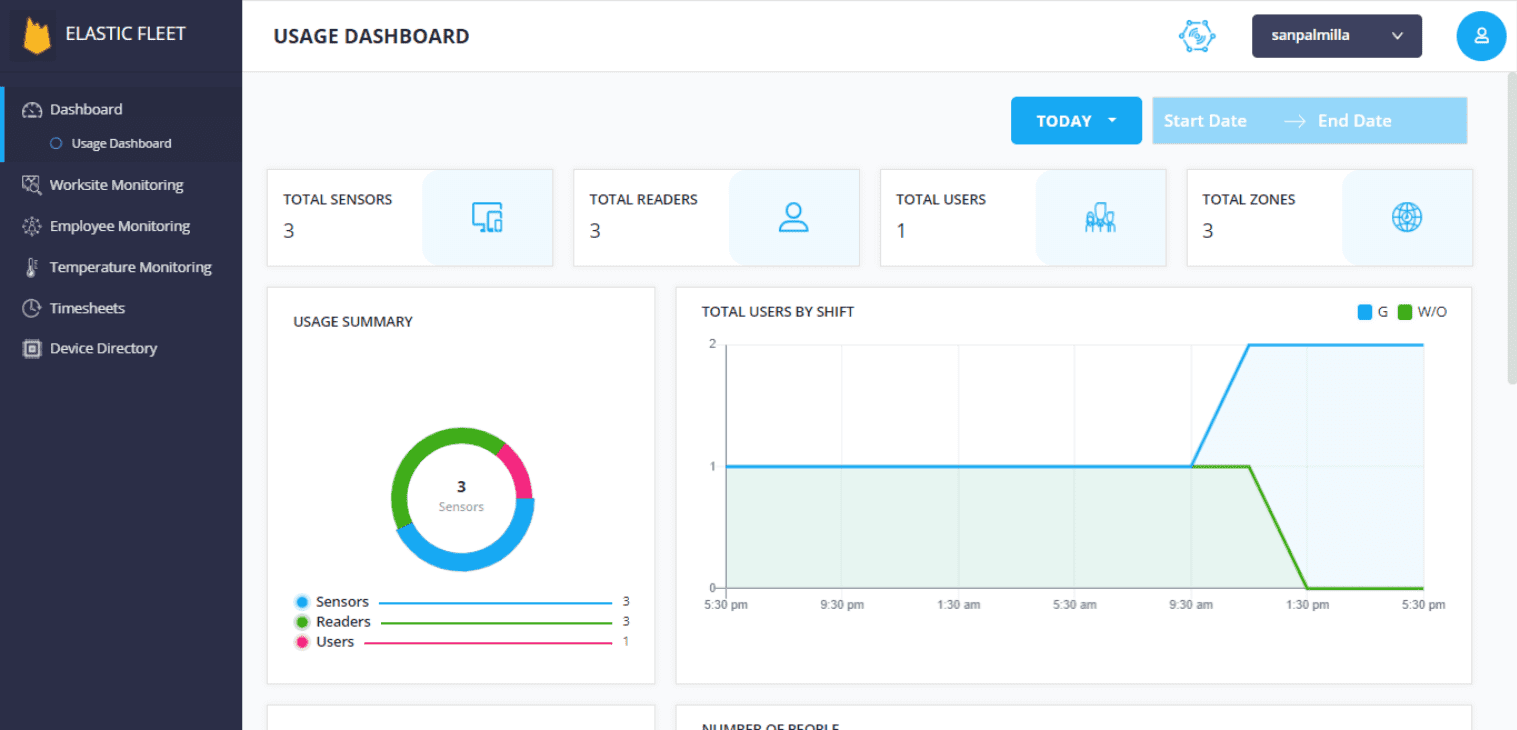Expand the sanpalmilla account dropdown
1517x730 pixels.
click(1336, 36)
